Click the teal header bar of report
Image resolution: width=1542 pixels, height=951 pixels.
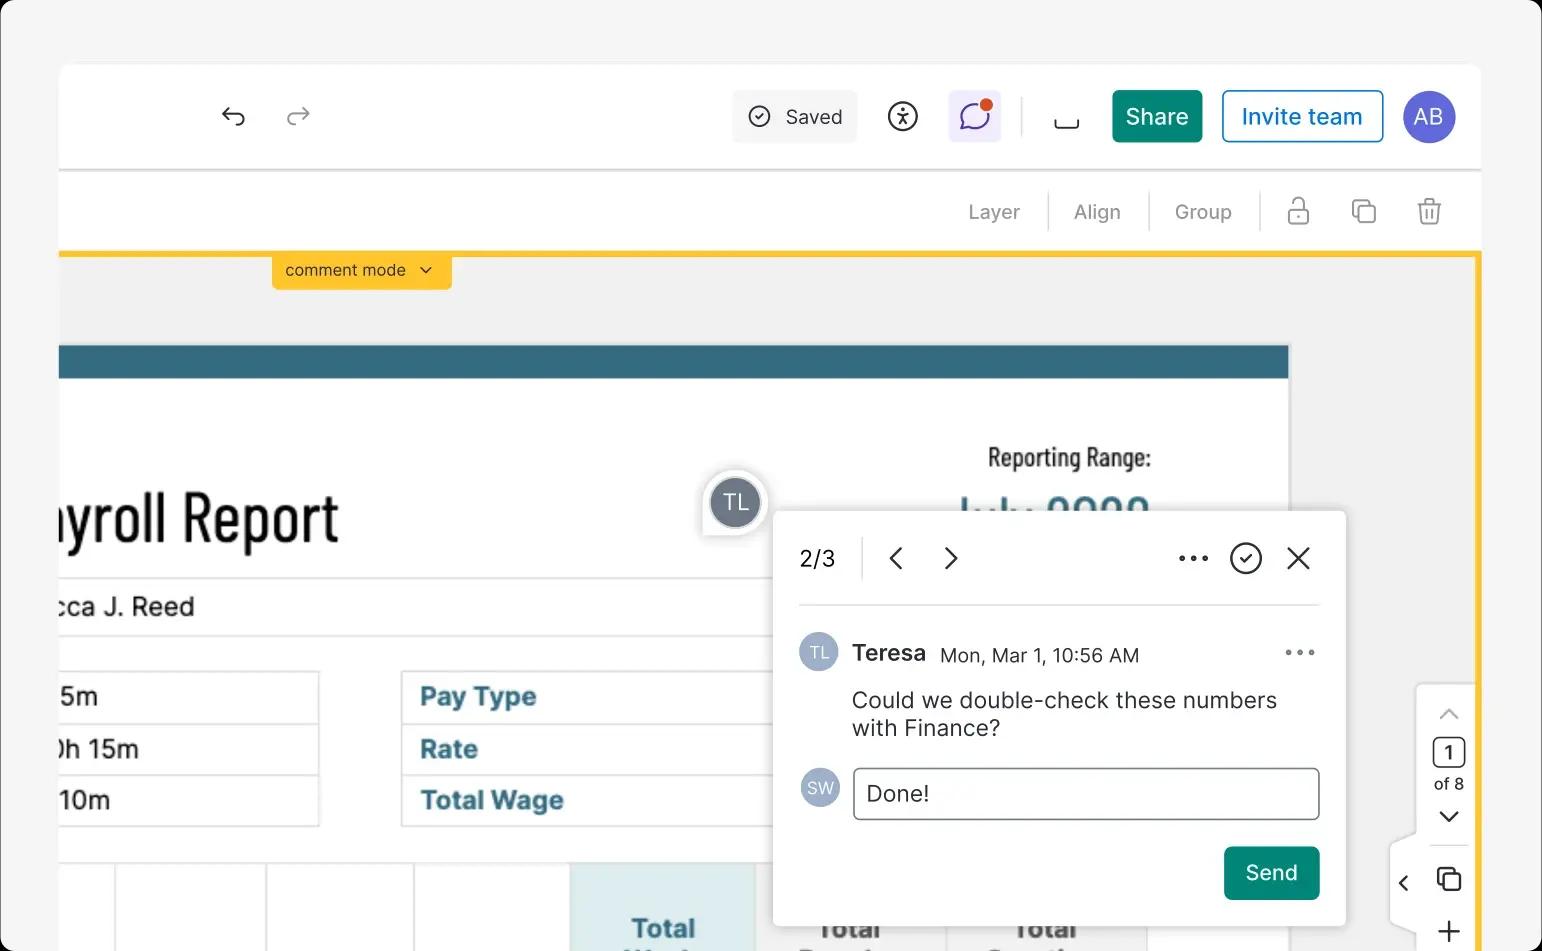(673, 362)
